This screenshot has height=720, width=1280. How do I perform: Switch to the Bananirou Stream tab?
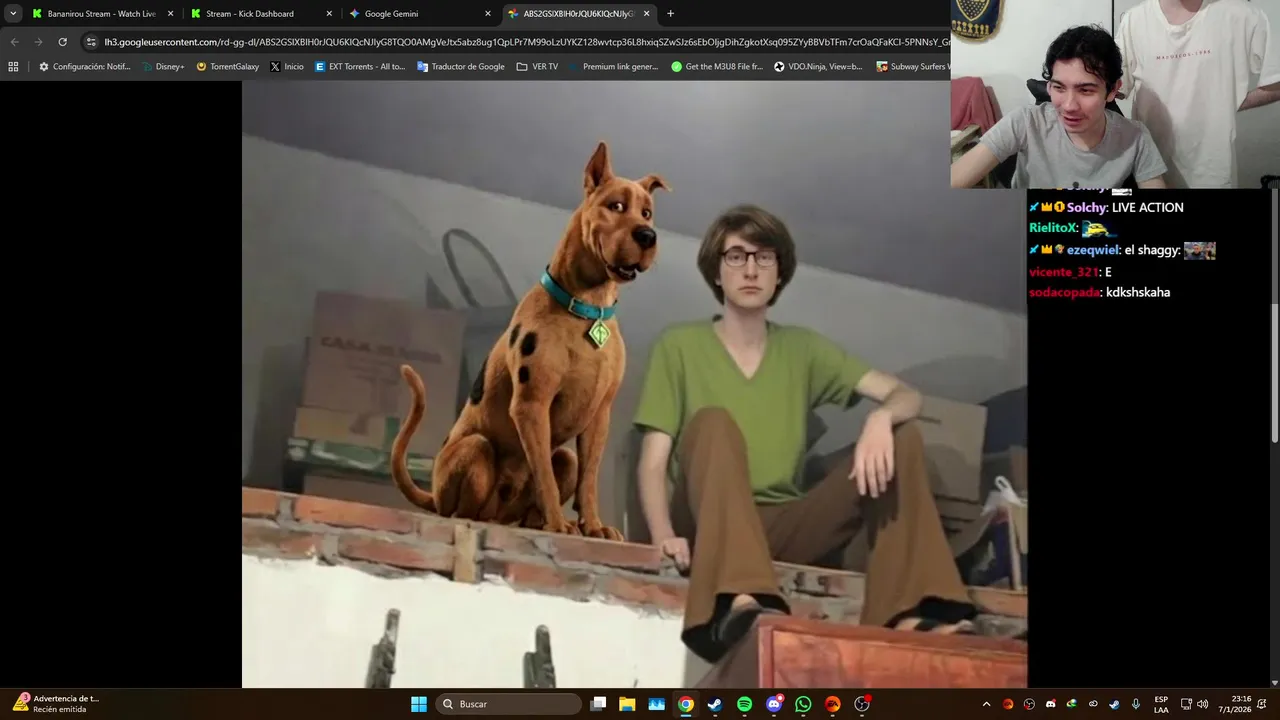102,14
